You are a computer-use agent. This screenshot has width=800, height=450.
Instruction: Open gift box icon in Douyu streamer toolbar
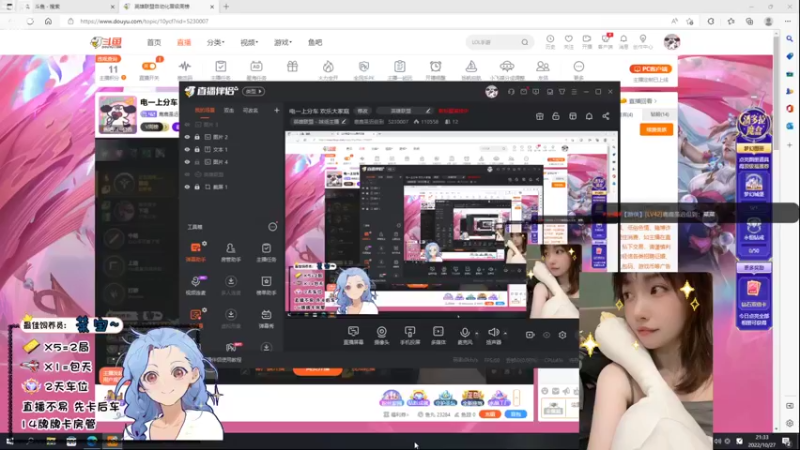pyautogui.click(x=292, y=66)
